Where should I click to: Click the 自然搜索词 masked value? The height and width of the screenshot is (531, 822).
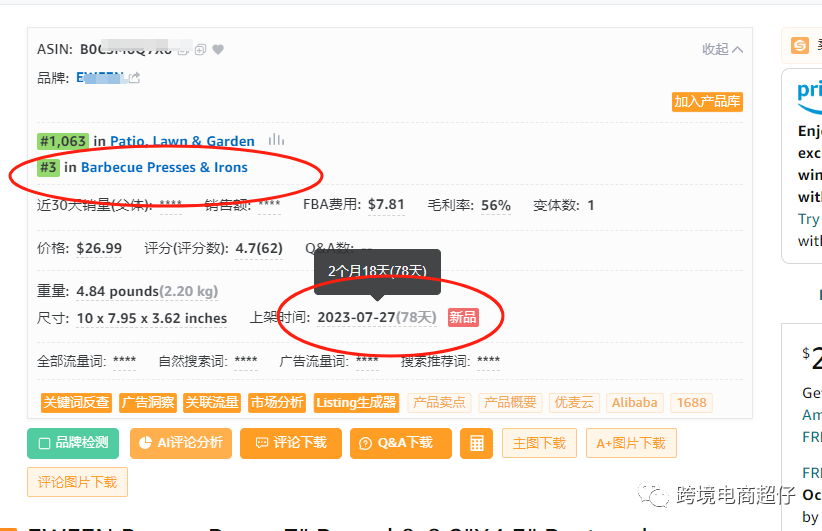246,361
